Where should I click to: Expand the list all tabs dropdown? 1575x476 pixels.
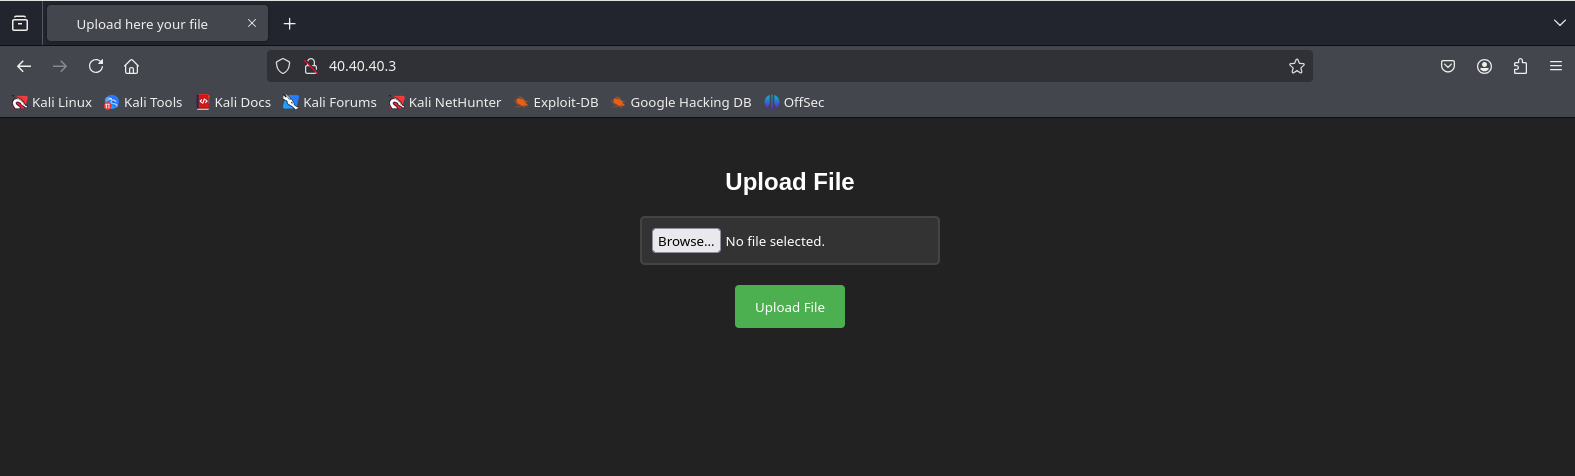[1559, 23]
